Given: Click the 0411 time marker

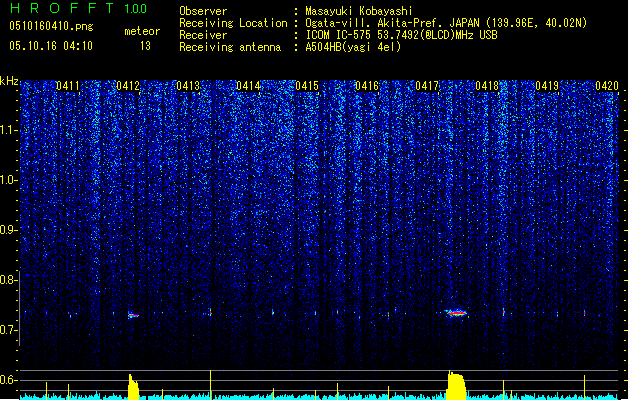Looking at the screenshot, I should (x=68, y=86).
